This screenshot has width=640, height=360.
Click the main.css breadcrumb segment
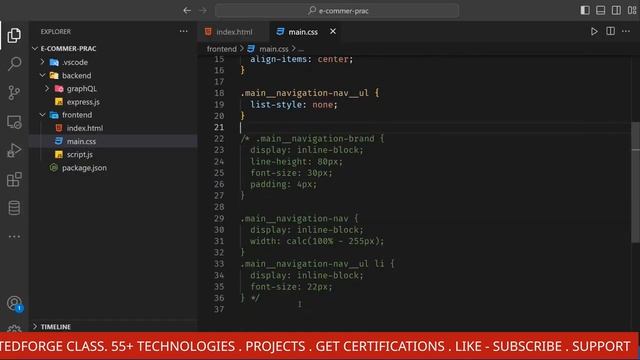pyautogui.click(x=273, y=49)
